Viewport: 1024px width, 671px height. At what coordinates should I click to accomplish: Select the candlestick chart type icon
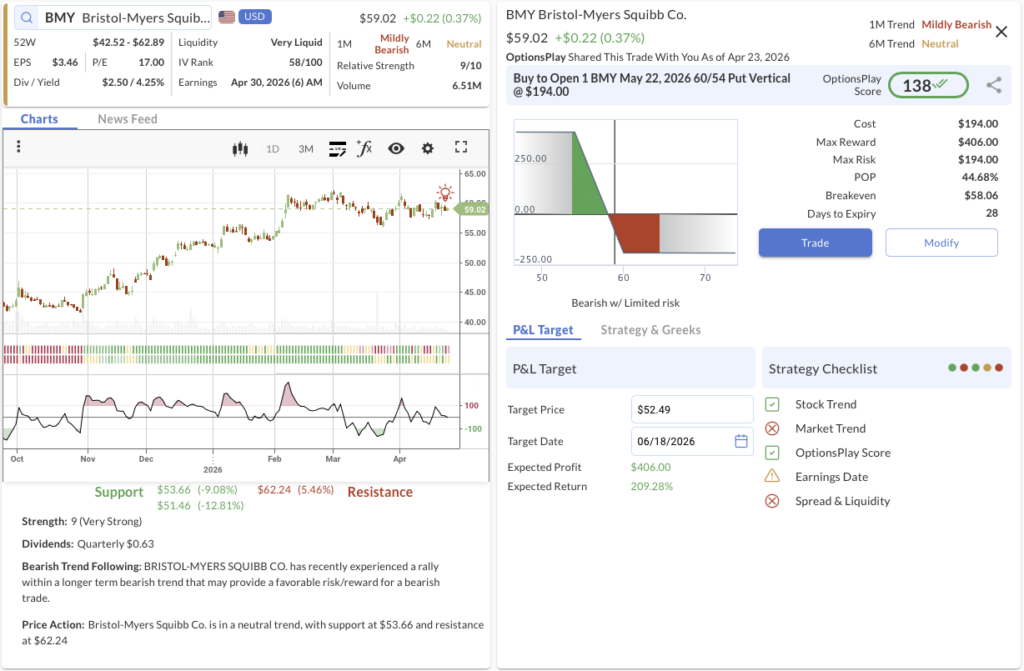[239, 148]
